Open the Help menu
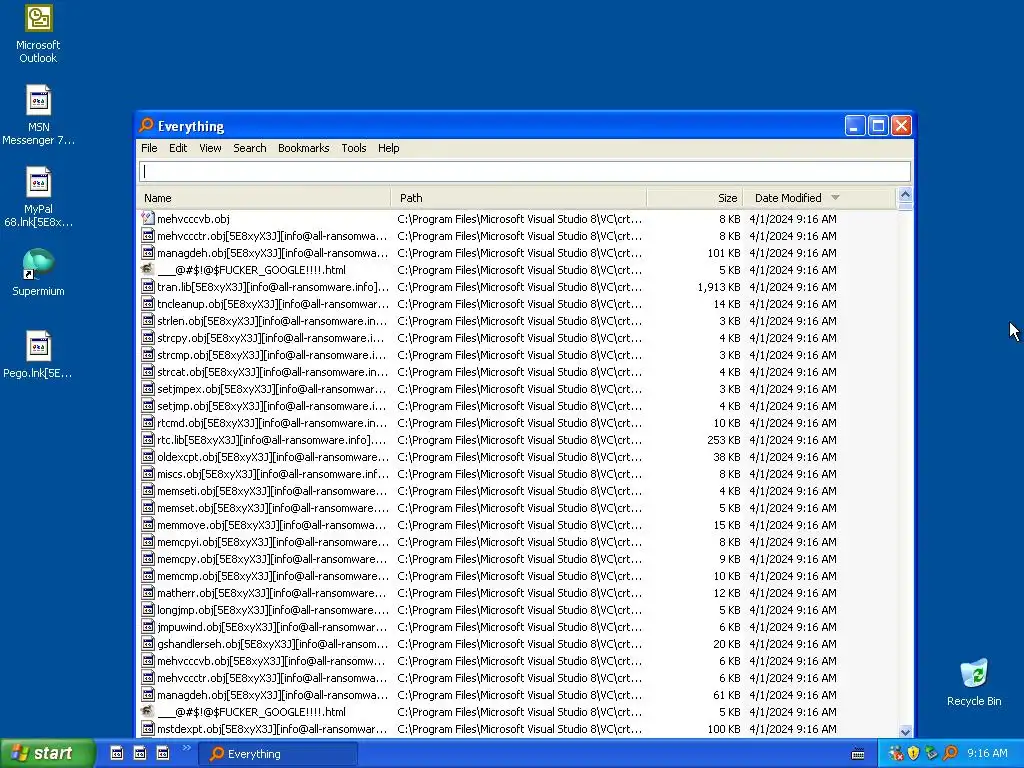Viewport: 1024px width, 768px height. [x=388, y=148]
